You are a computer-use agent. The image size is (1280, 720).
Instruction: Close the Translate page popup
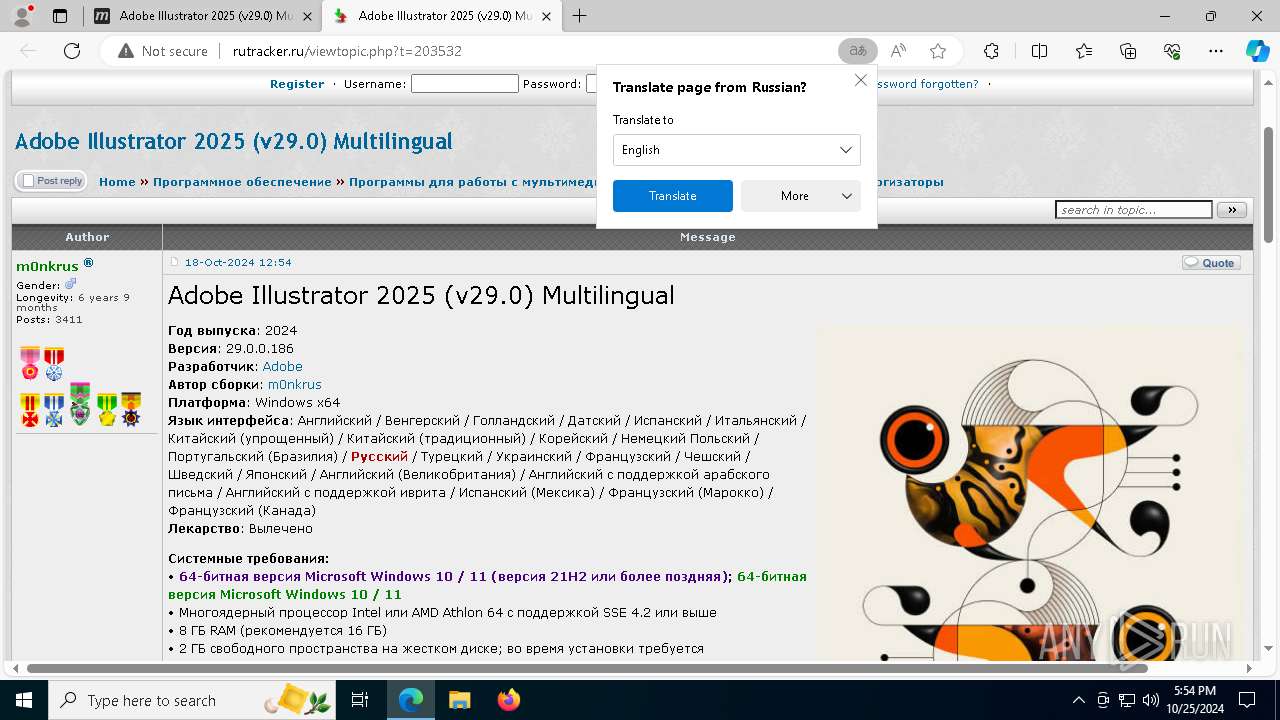point(860,80)
